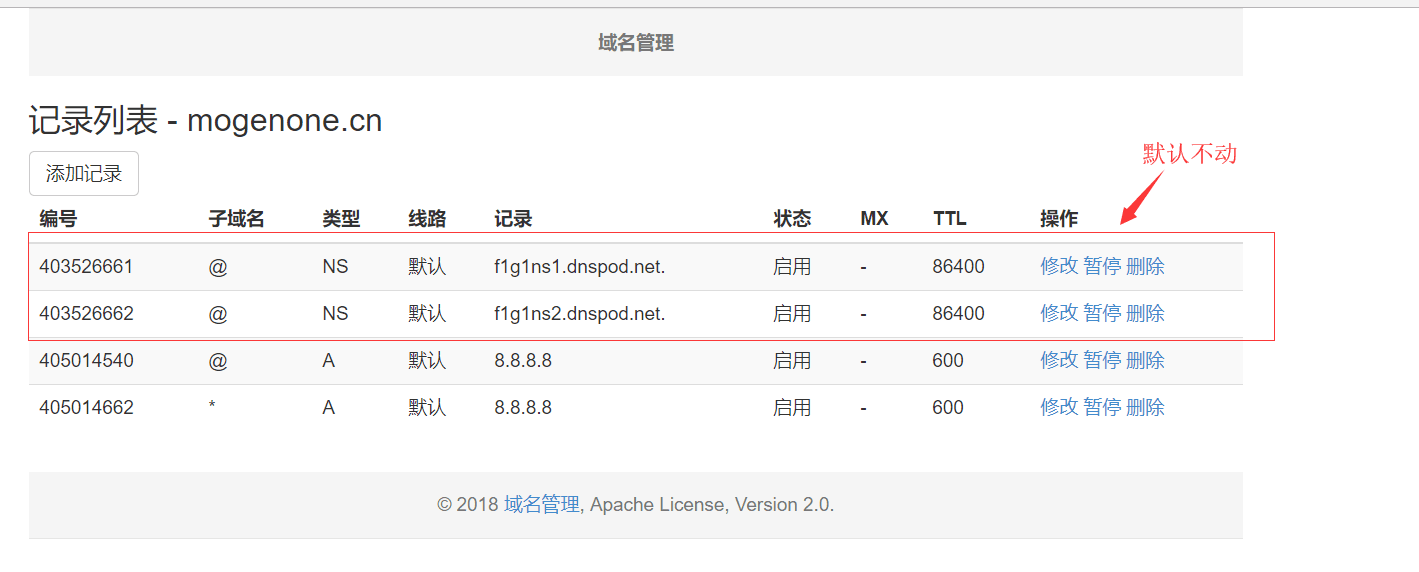1419x572 pixels.
Task: Delete the @ A record 405014540
Action: coord(1145,360)
